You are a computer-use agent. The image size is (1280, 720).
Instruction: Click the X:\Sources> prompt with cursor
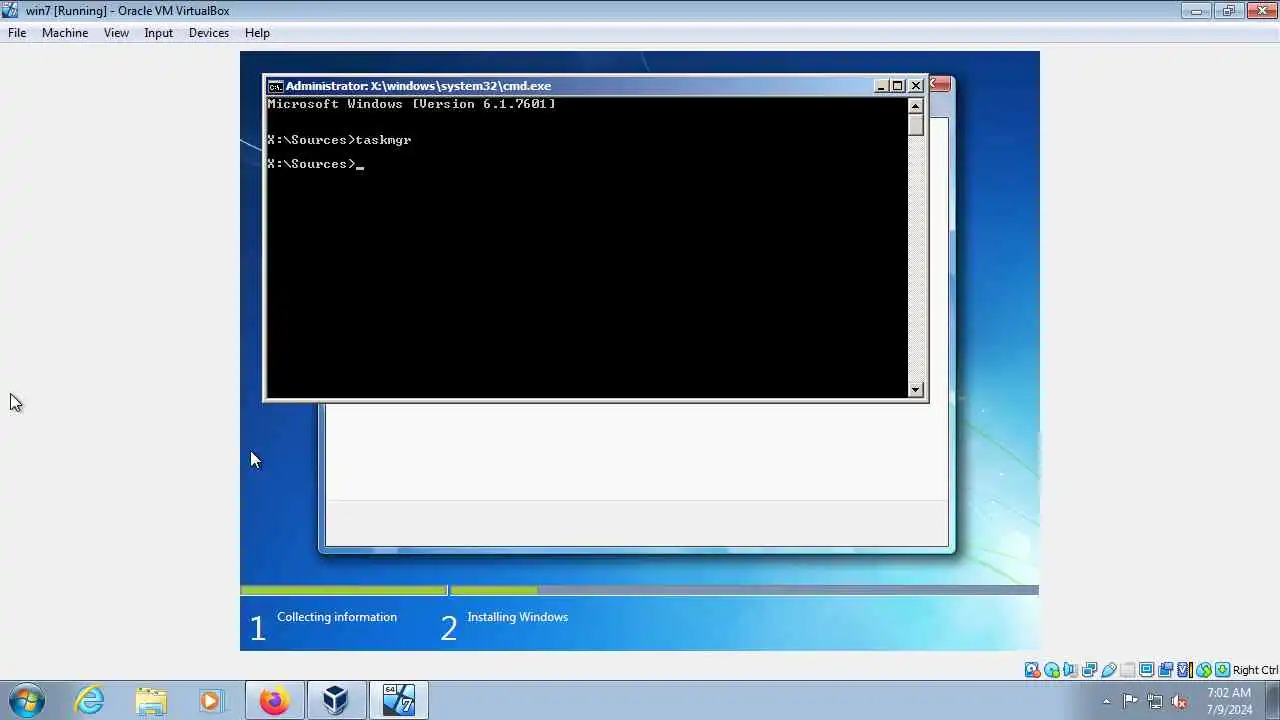(315, 164)
